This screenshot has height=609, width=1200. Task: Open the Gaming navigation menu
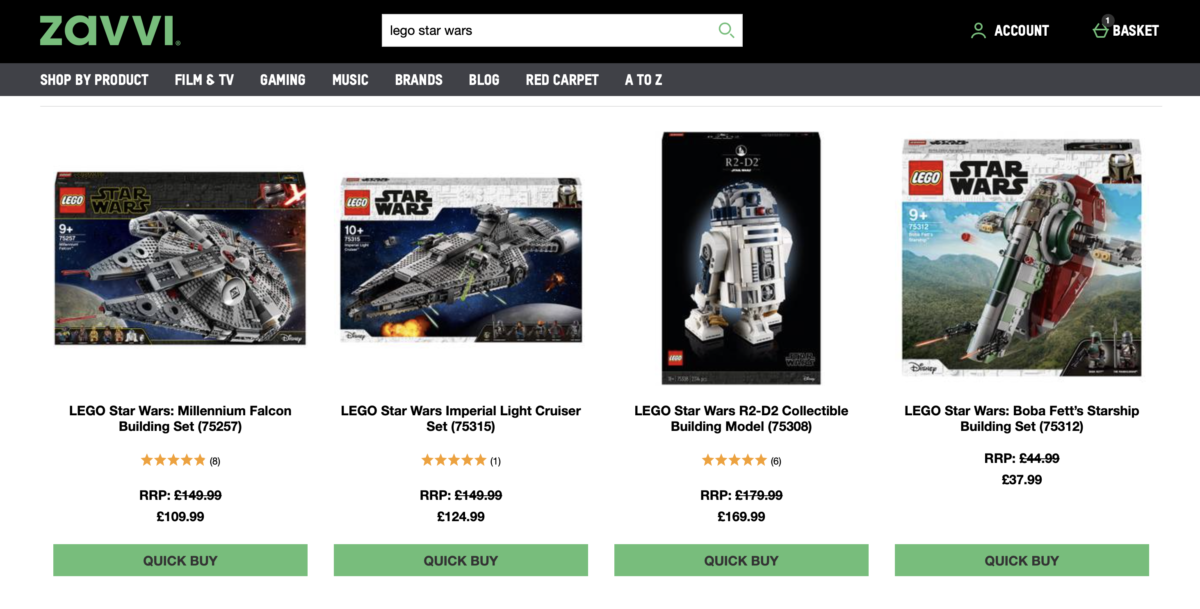pyautogui.click(x=283, y=80)
